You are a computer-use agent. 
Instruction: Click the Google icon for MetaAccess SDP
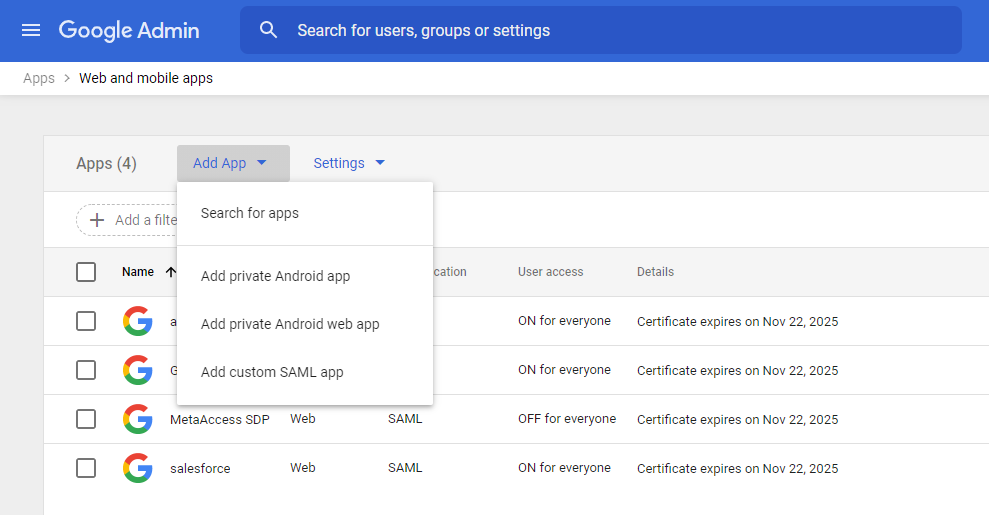tap(138, 419)
